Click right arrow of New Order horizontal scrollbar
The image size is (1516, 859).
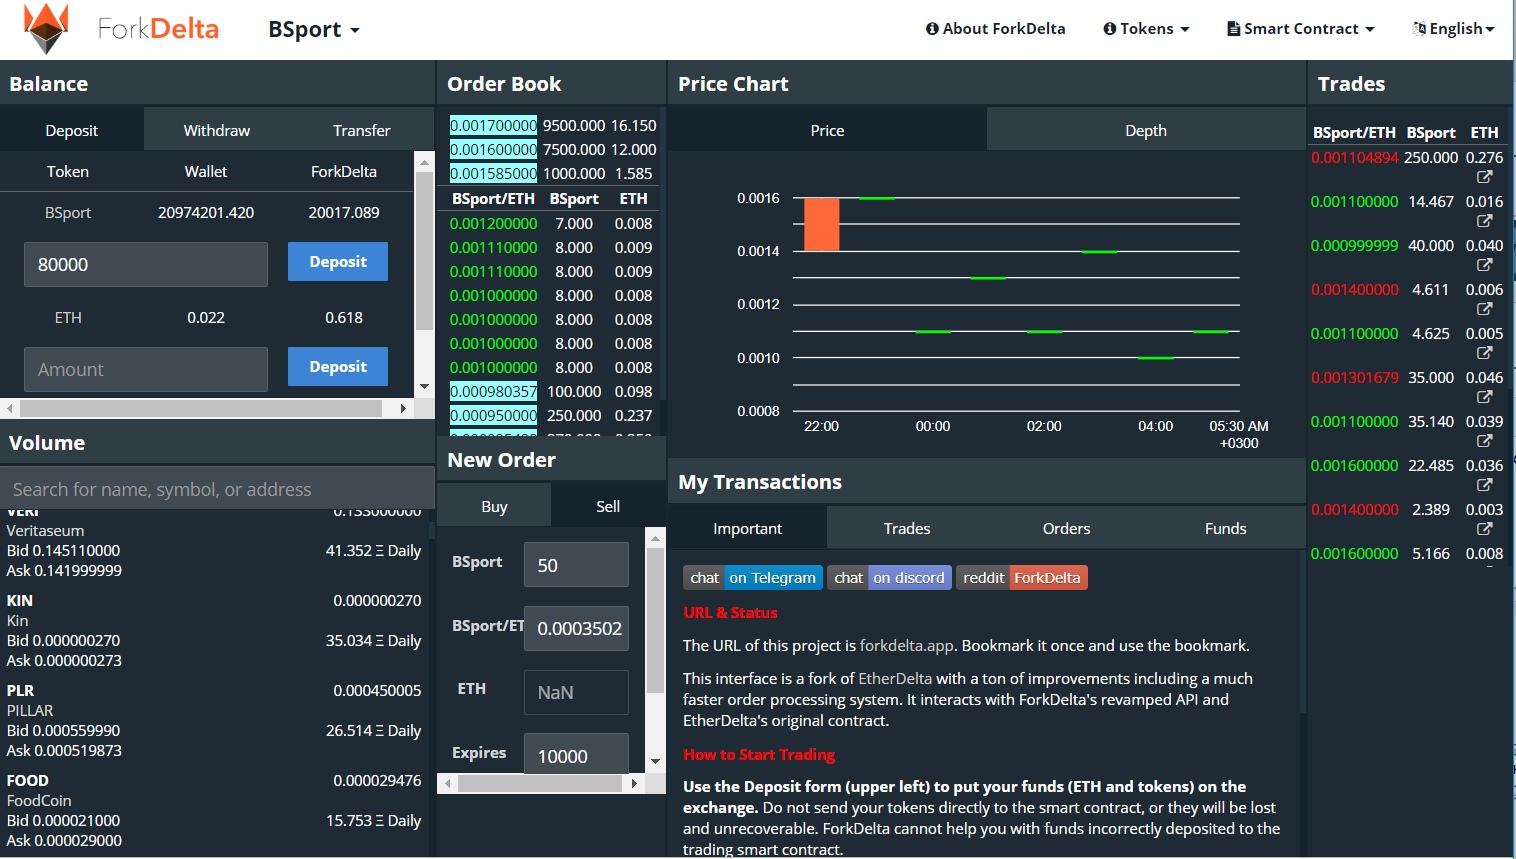[x=634, y=784]
